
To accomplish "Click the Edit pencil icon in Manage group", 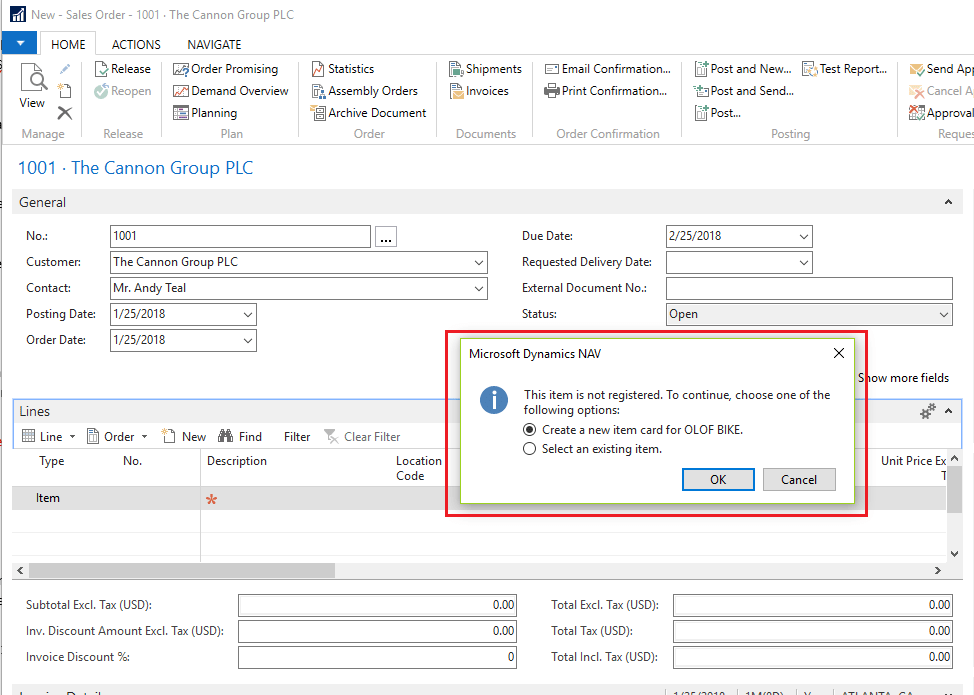I will click(65, 69).
